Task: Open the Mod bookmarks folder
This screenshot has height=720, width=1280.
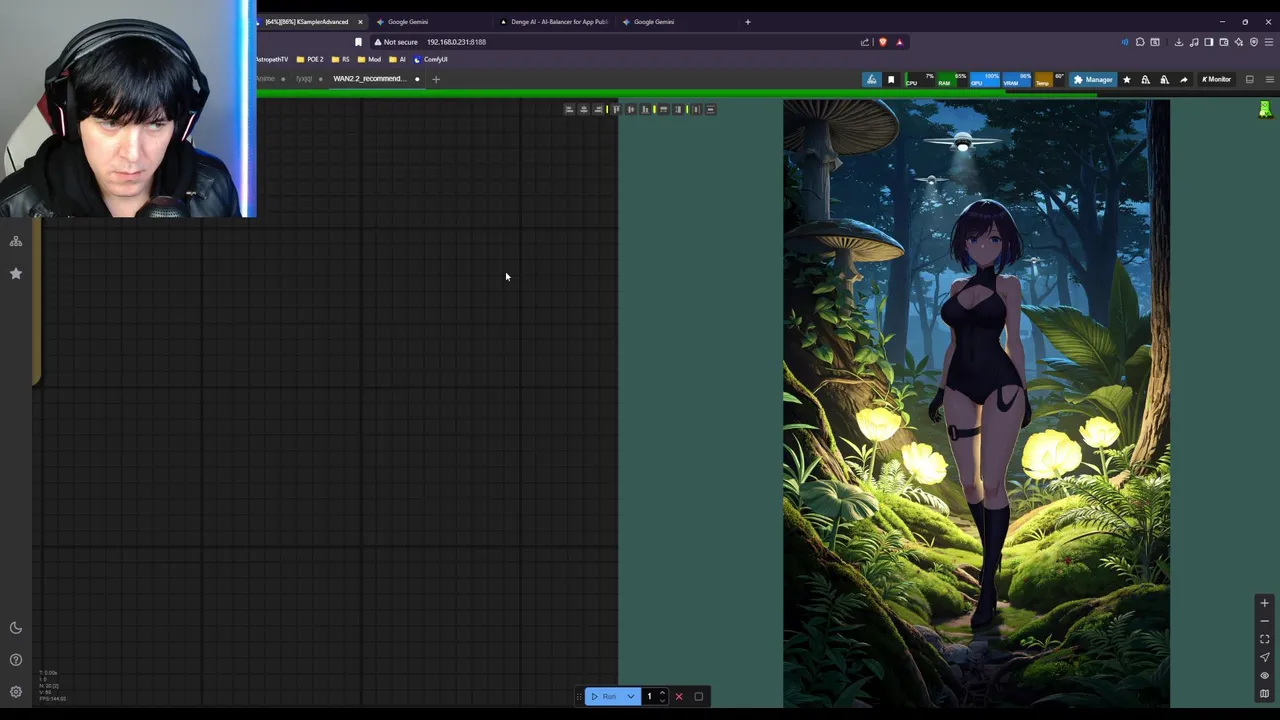Action: tap(369, 59)
